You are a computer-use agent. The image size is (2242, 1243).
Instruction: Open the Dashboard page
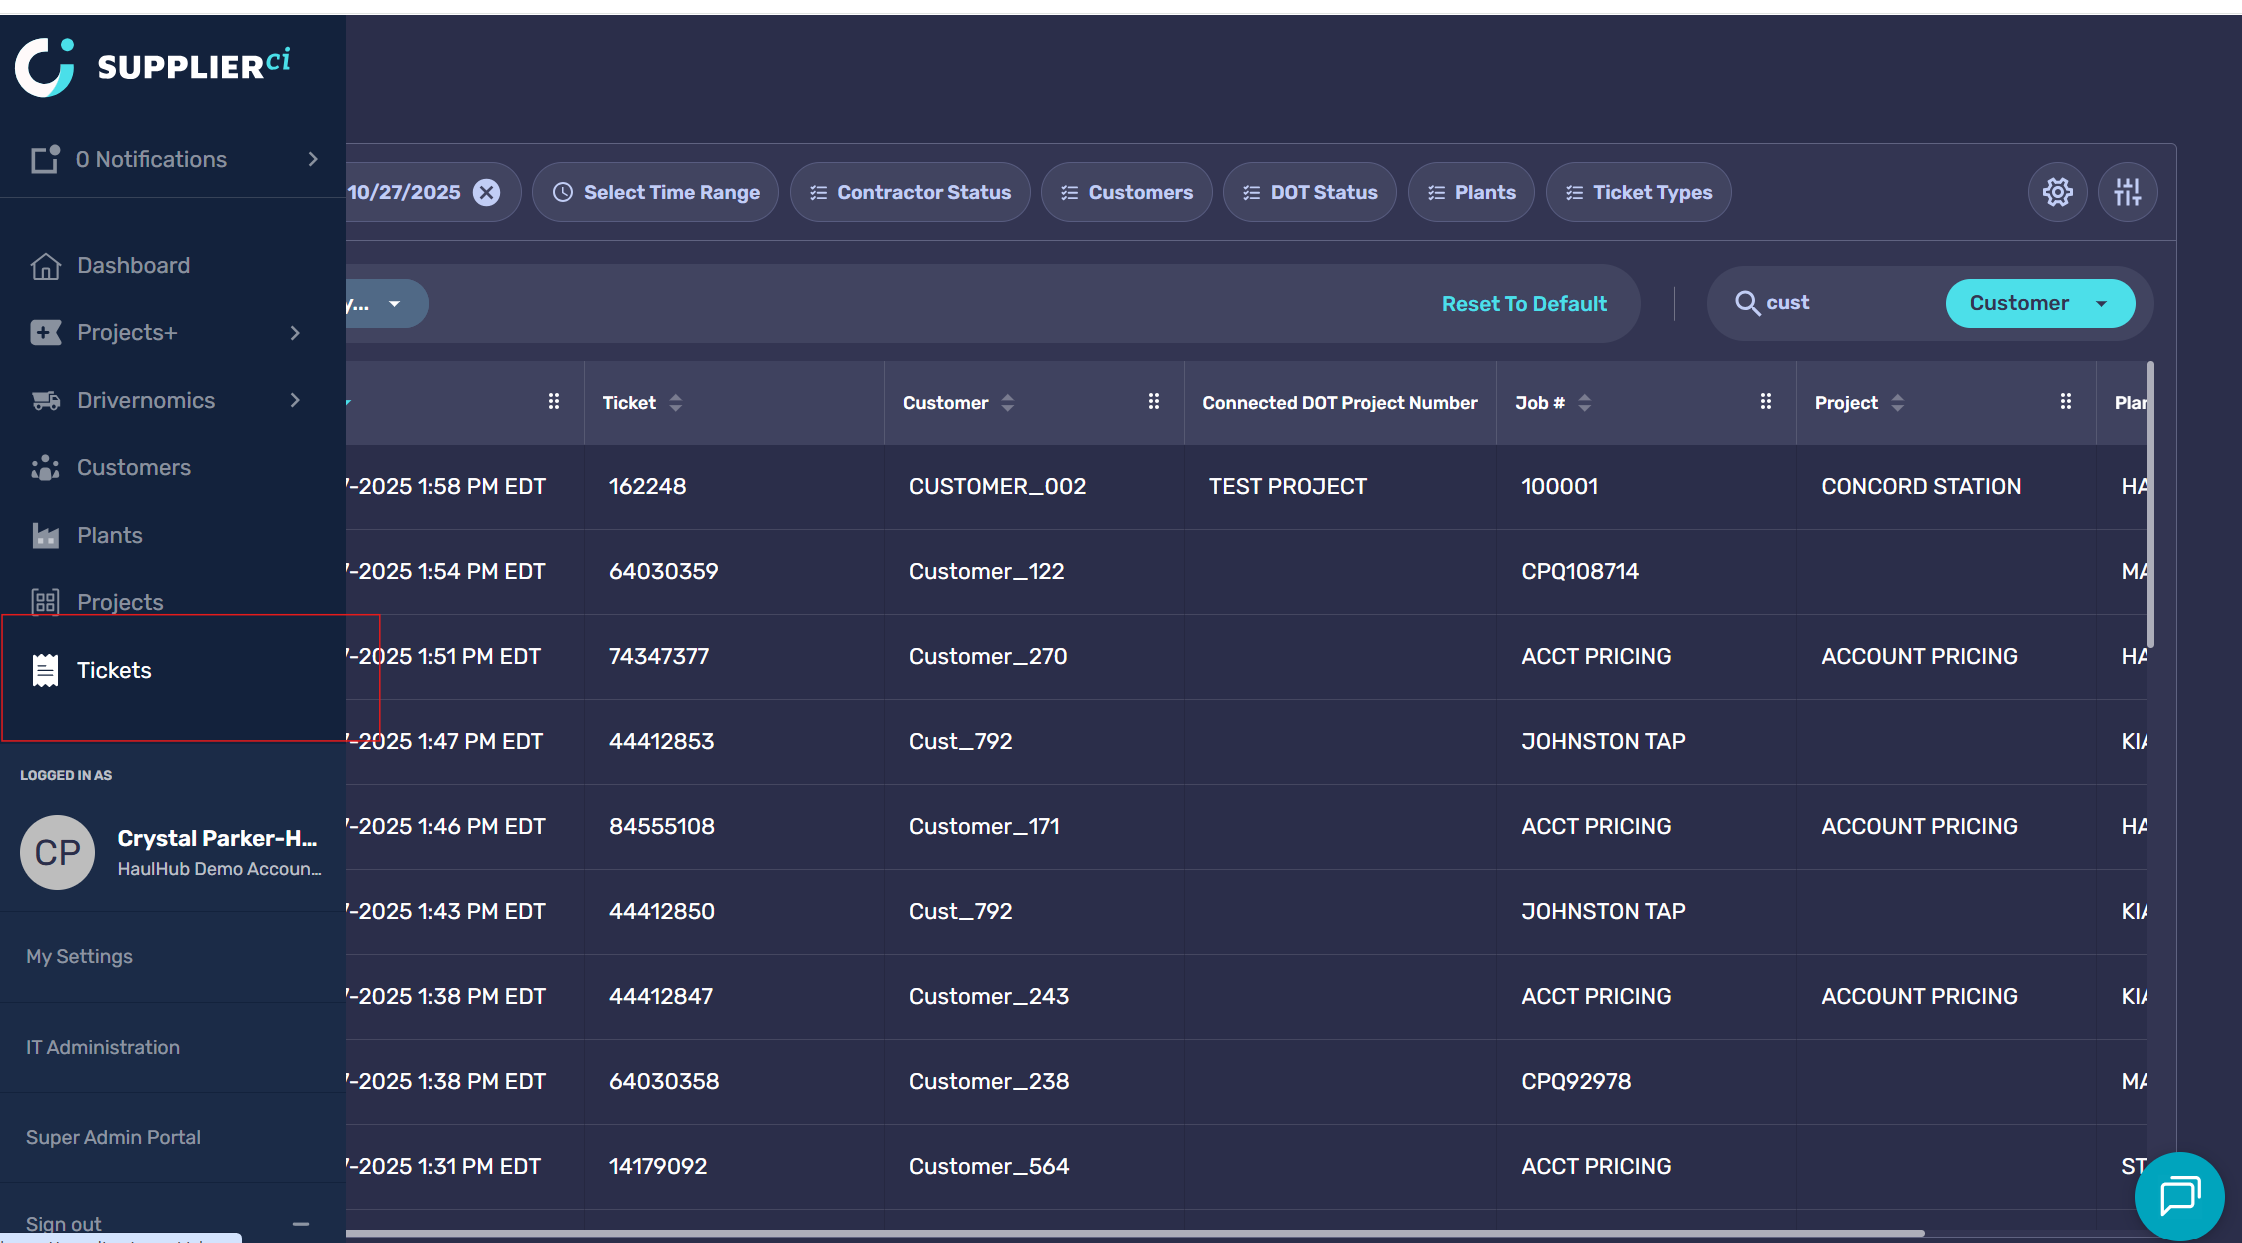[133, 266]
